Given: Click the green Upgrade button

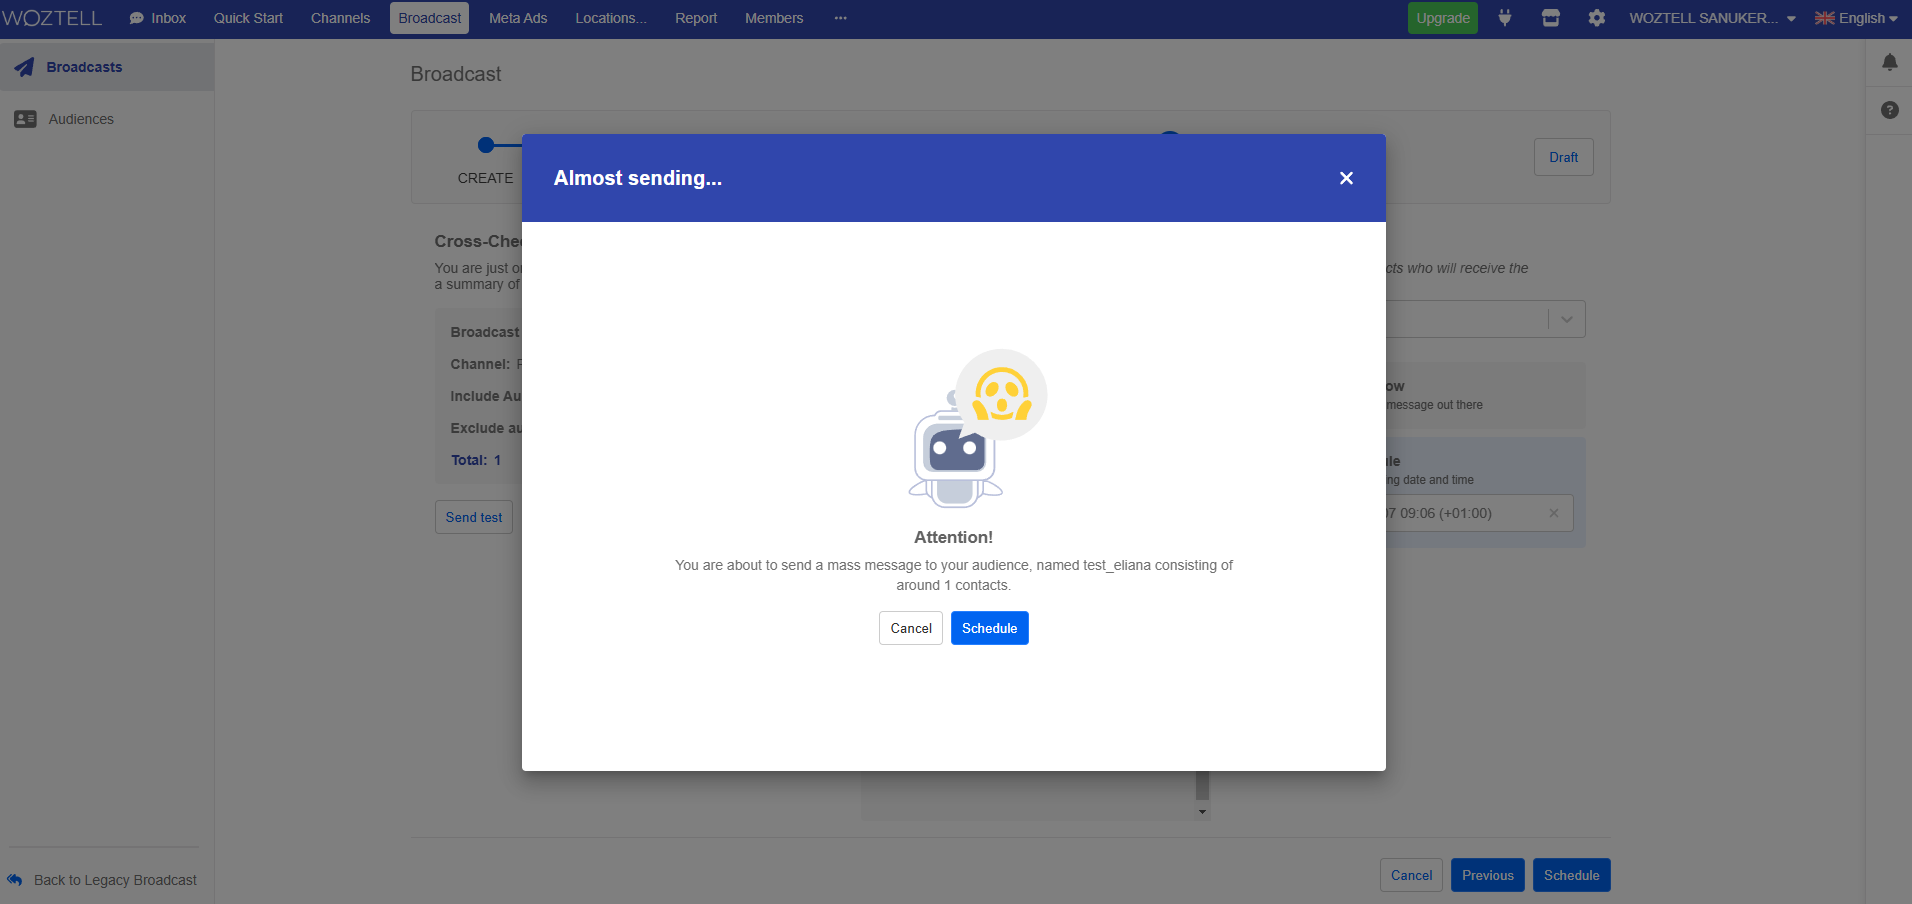Looking at the screenshot, I should [1442, 18].
